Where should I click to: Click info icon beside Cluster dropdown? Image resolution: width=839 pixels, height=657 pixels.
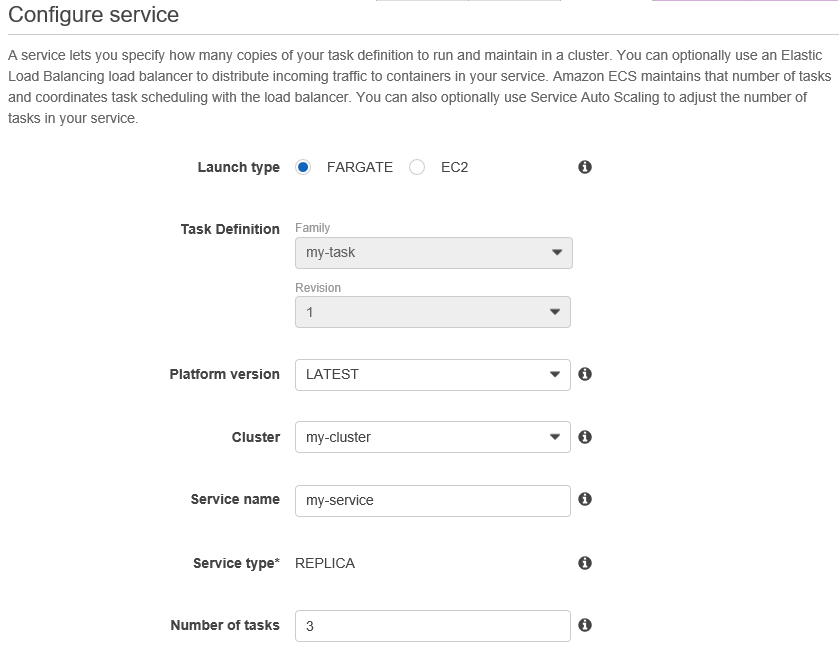(x=585, y=437)
